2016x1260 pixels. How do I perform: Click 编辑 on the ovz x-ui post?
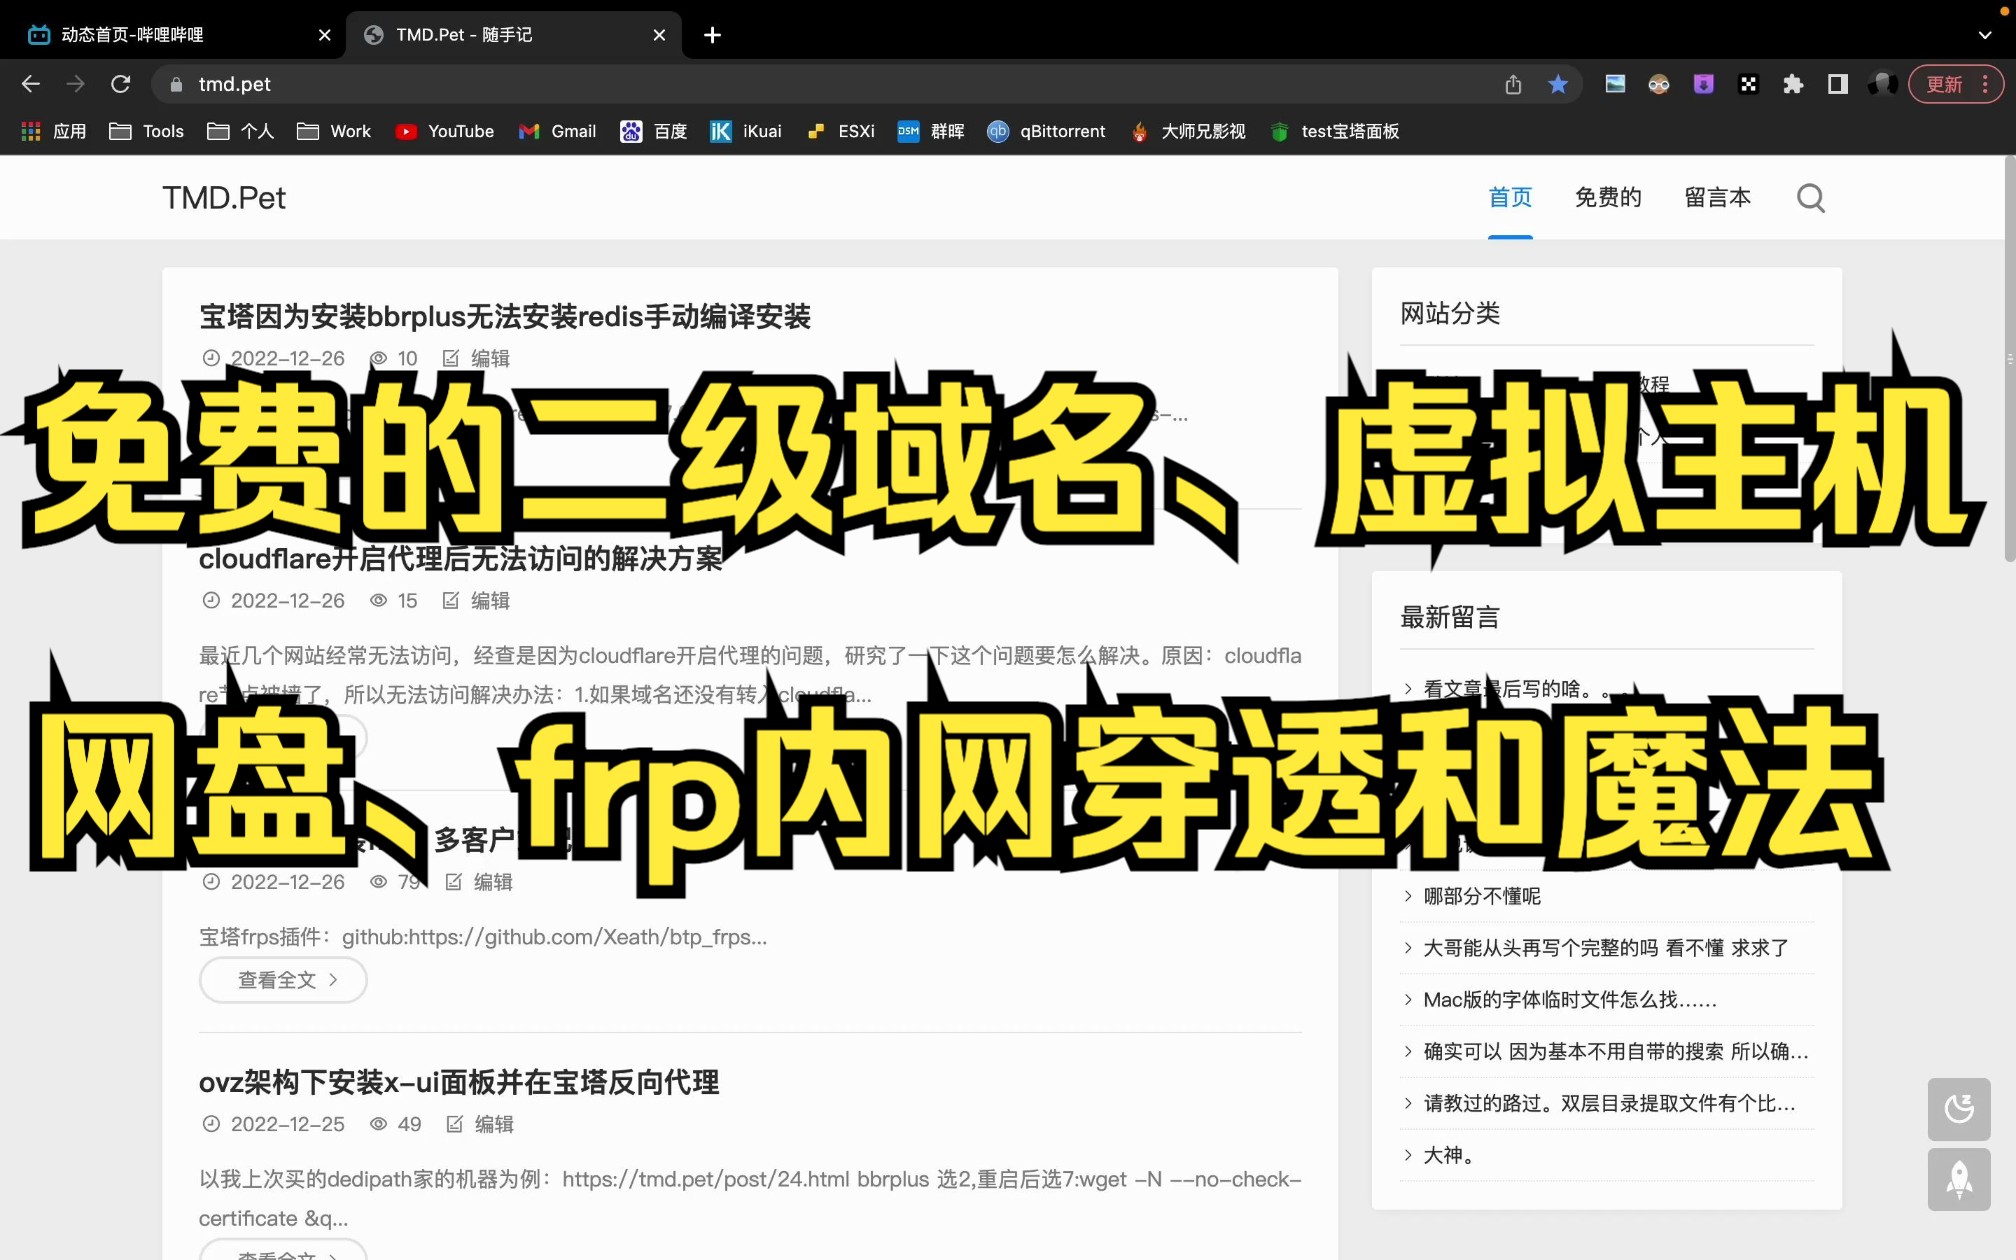tap(480, 1124)
